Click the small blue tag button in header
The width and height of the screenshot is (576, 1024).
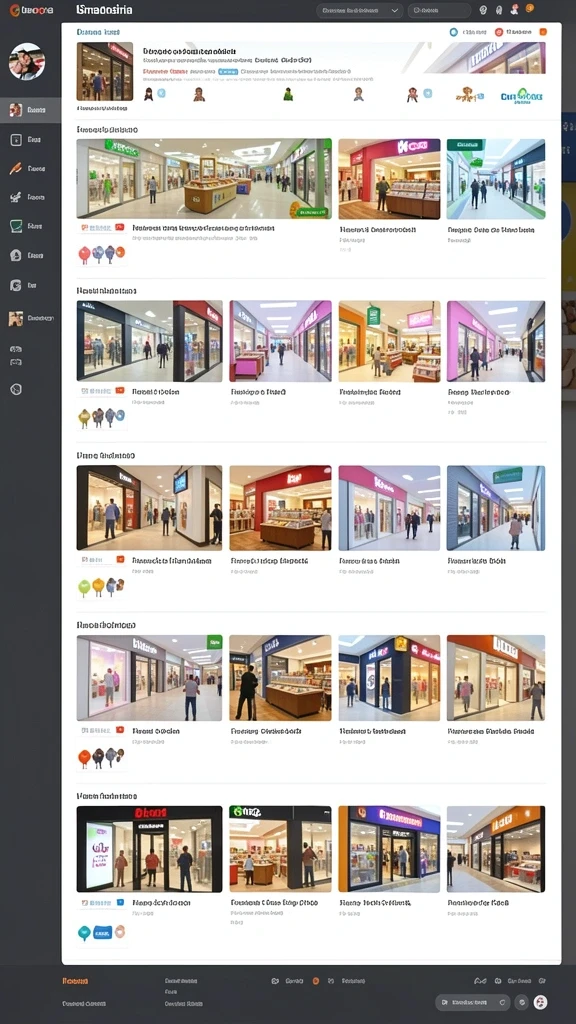tap(227, 71)
